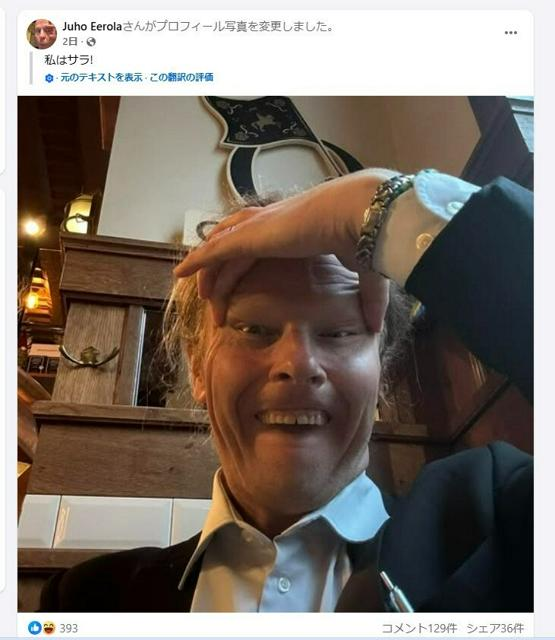Screen dimensions: 555x640
Task: Open the large profile photo in viewer
Action: pyautogui.click(x=275, y=354)
